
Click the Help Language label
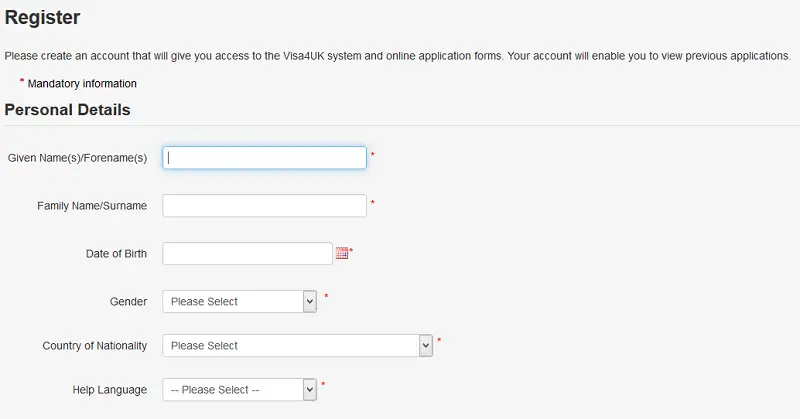coord(110,390)
